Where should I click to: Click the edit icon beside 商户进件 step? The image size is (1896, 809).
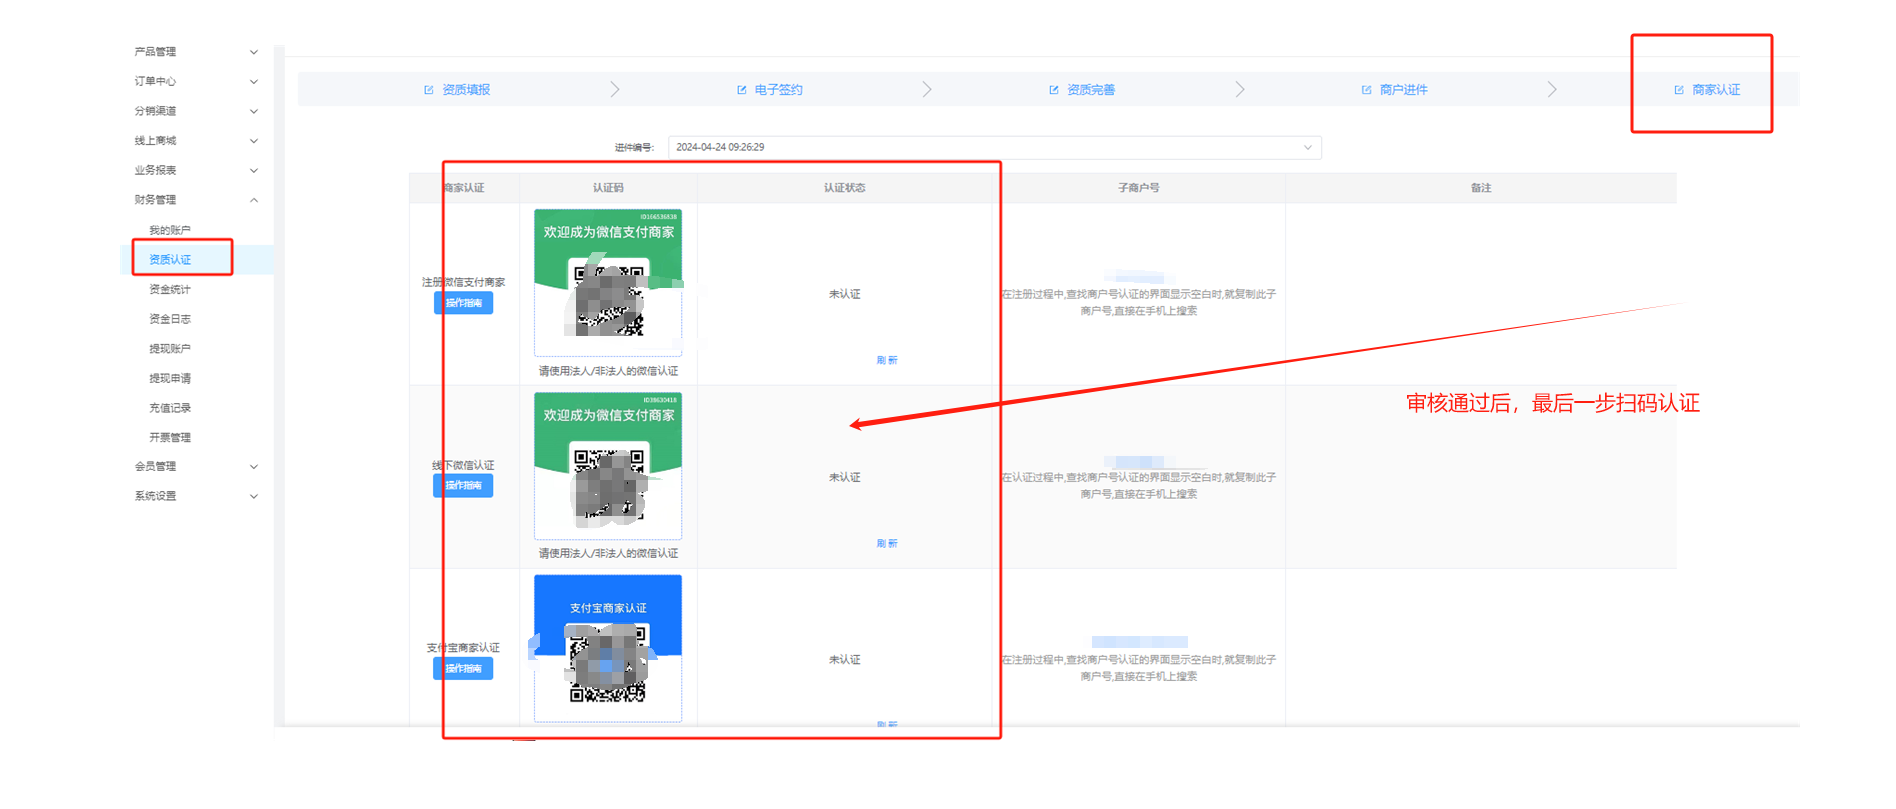point(1367,90)
